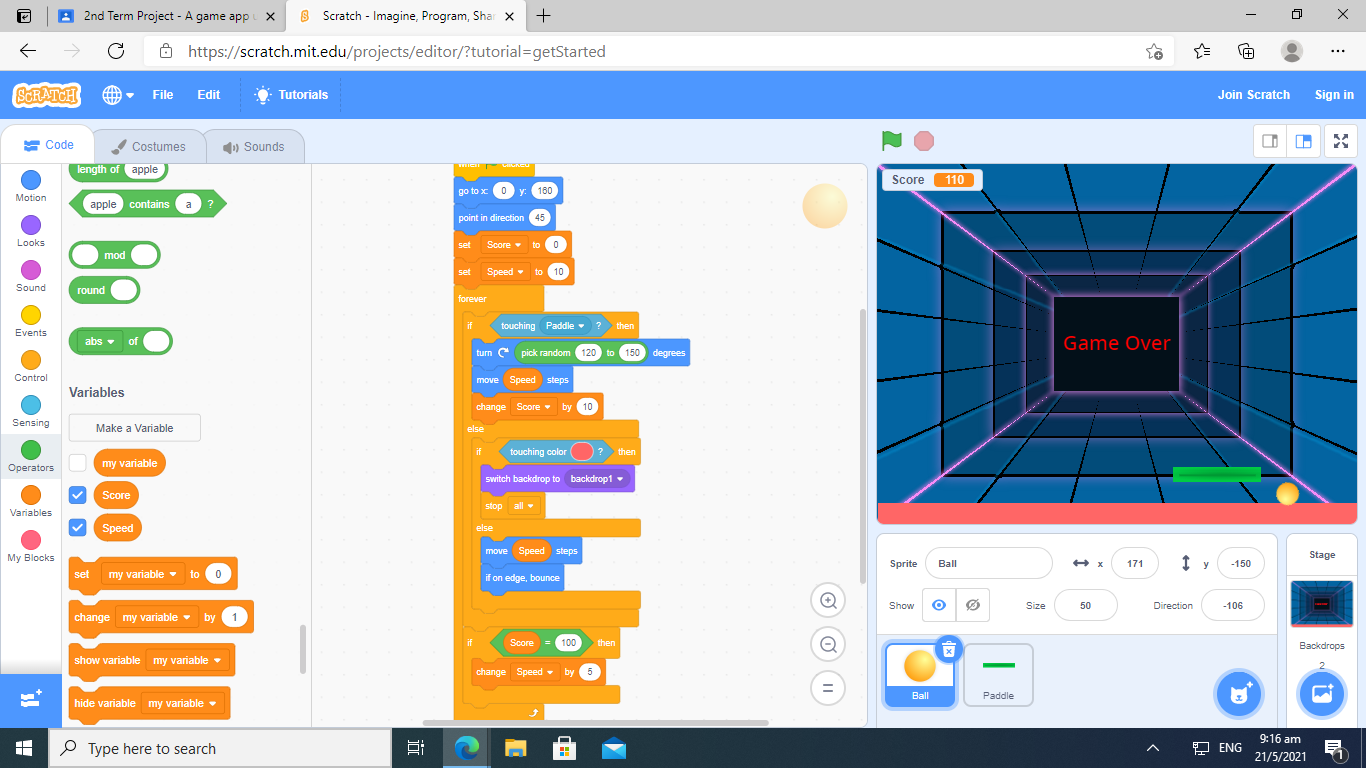Open the touching Paddle dropdown in script
This screenshot has height=768, width=1366.
[x=580, y=326]
